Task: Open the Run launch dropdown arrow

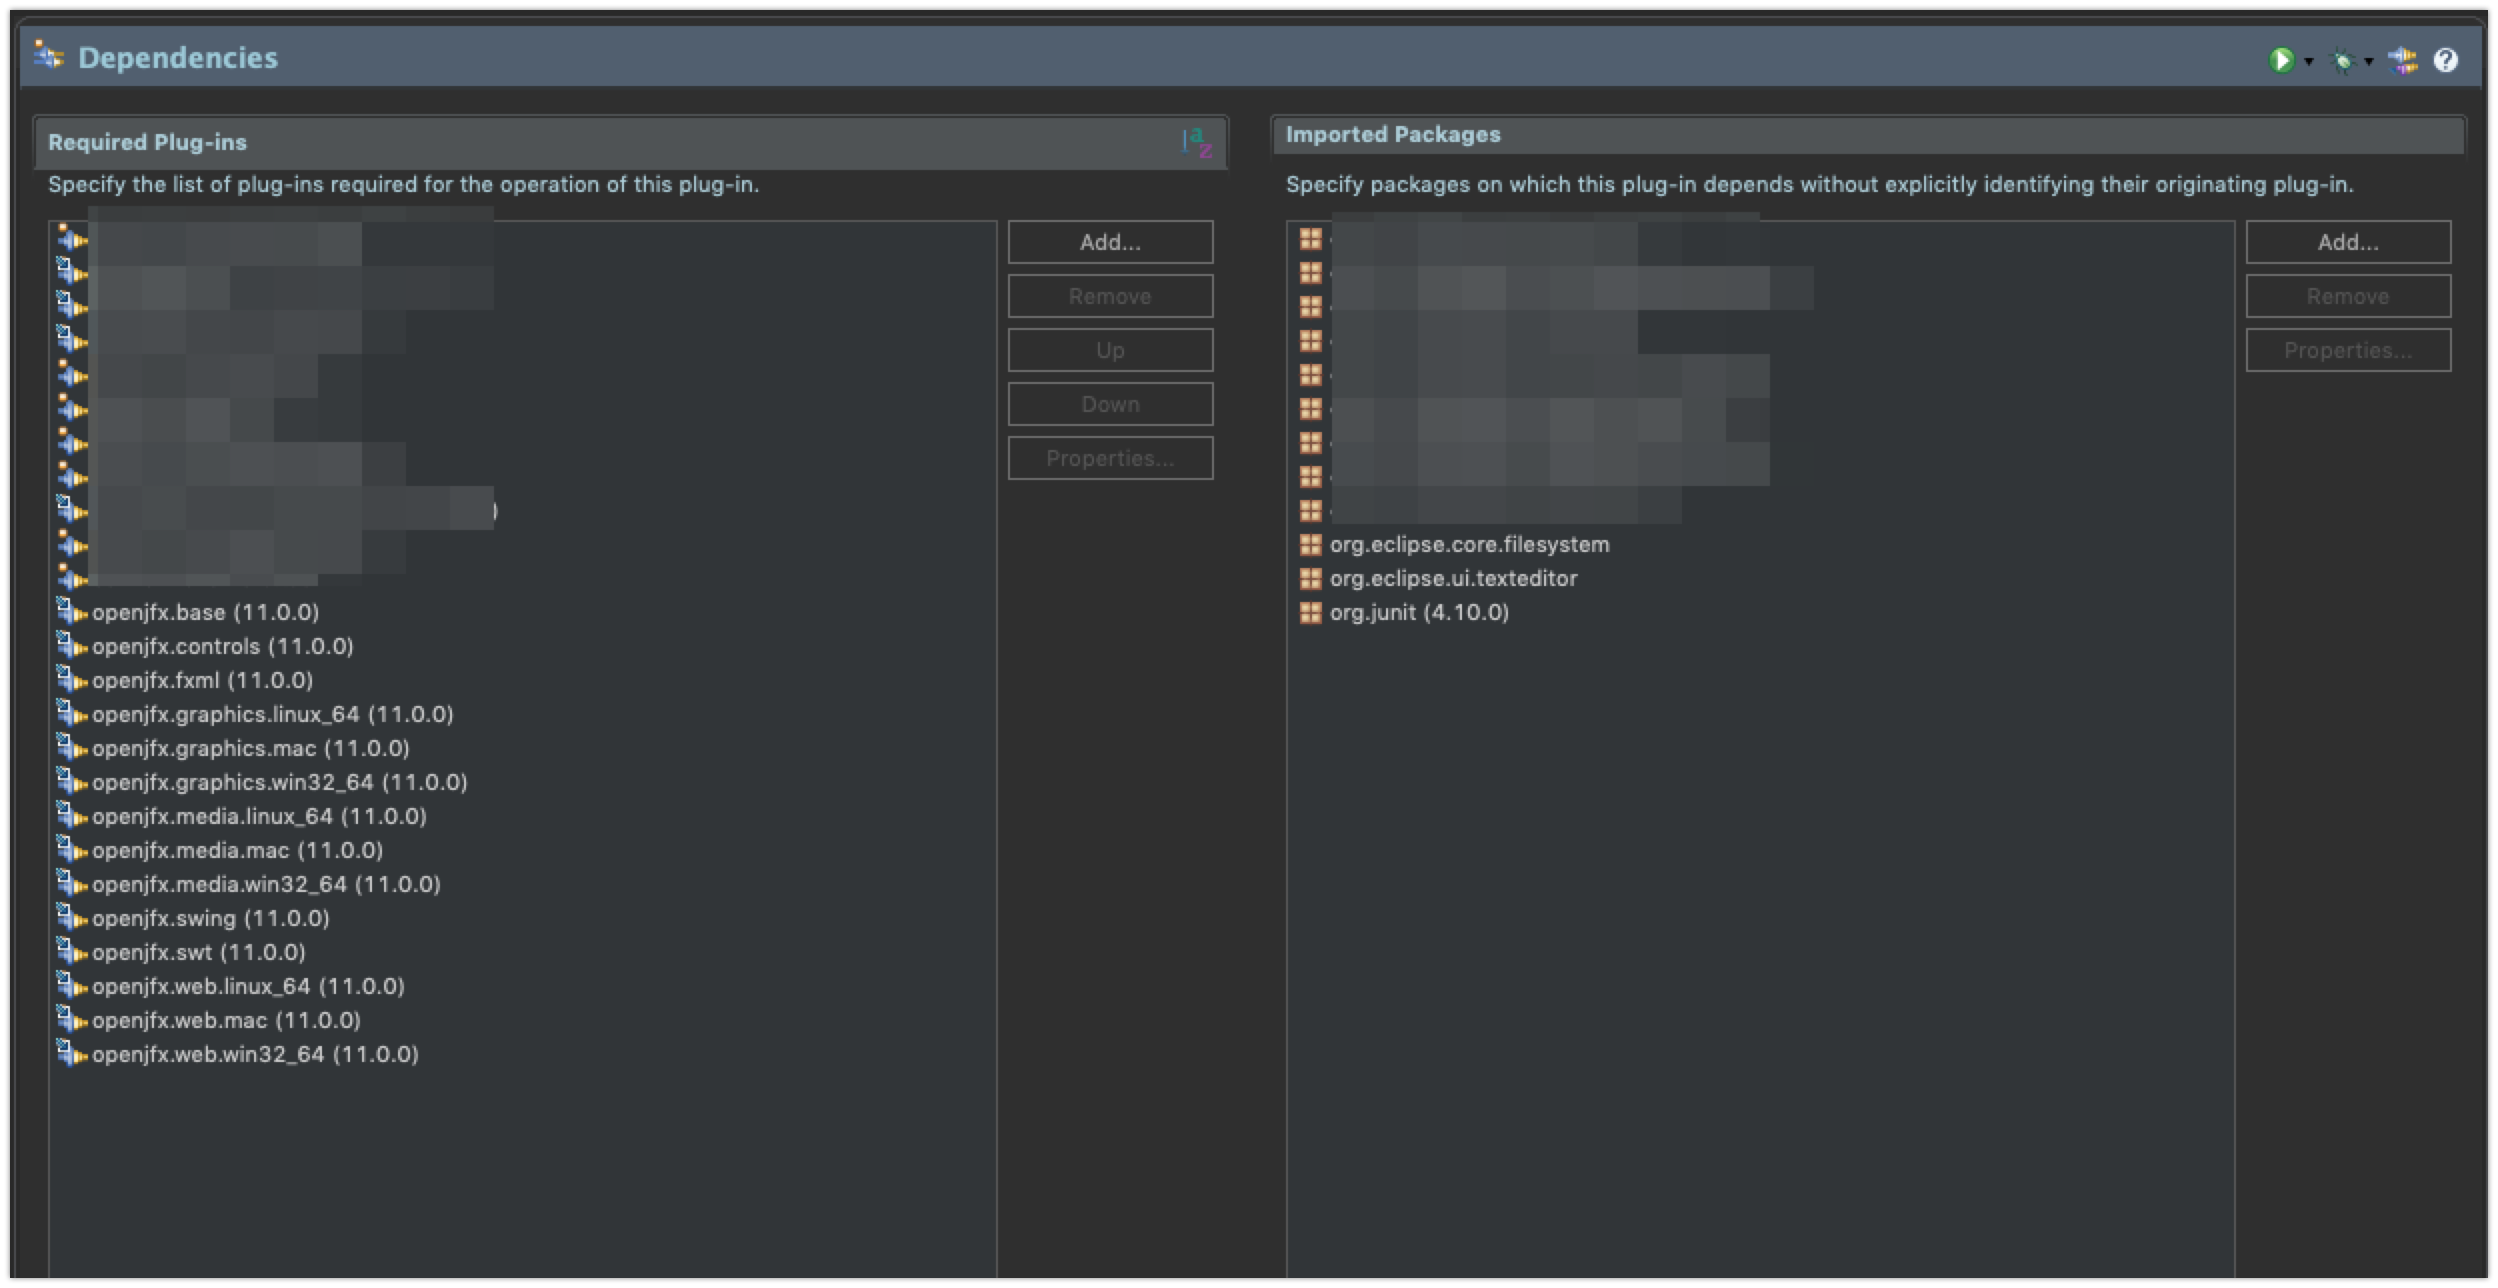Action: coord(2309,62)
